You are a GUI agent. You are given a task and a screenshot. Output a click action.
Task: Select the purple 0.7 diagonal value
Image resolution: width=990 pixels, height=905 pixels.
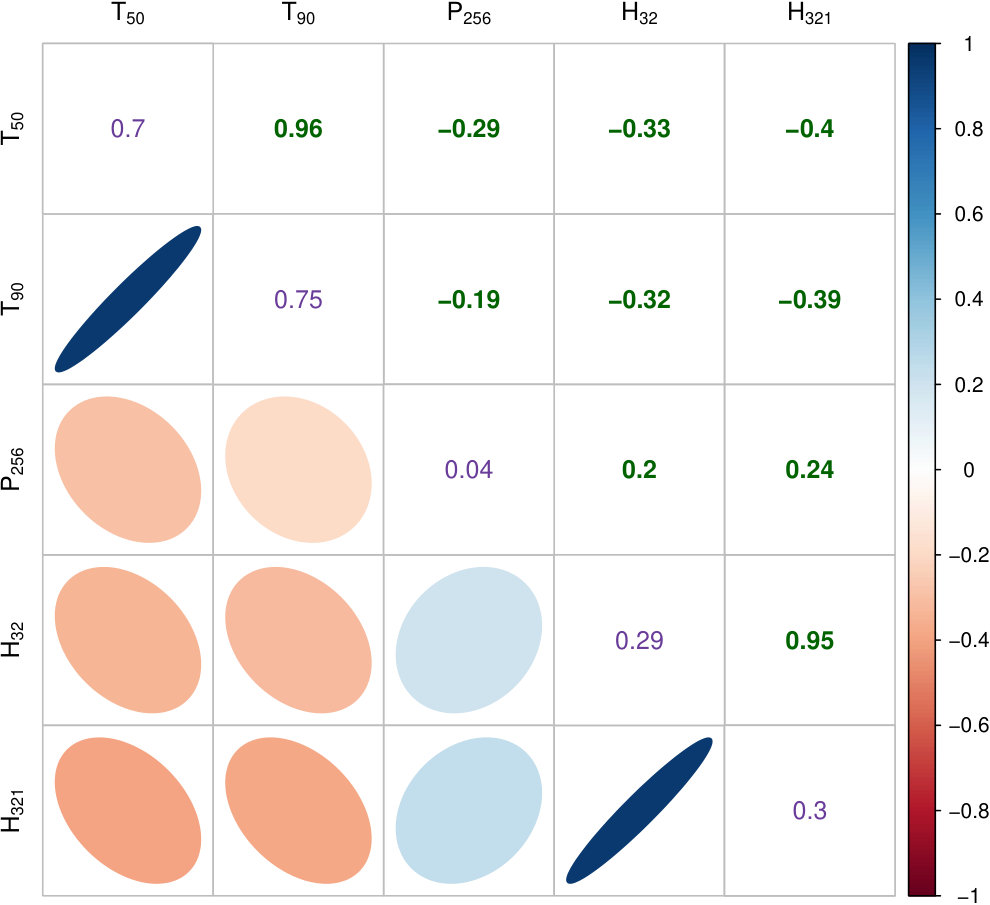128,129
